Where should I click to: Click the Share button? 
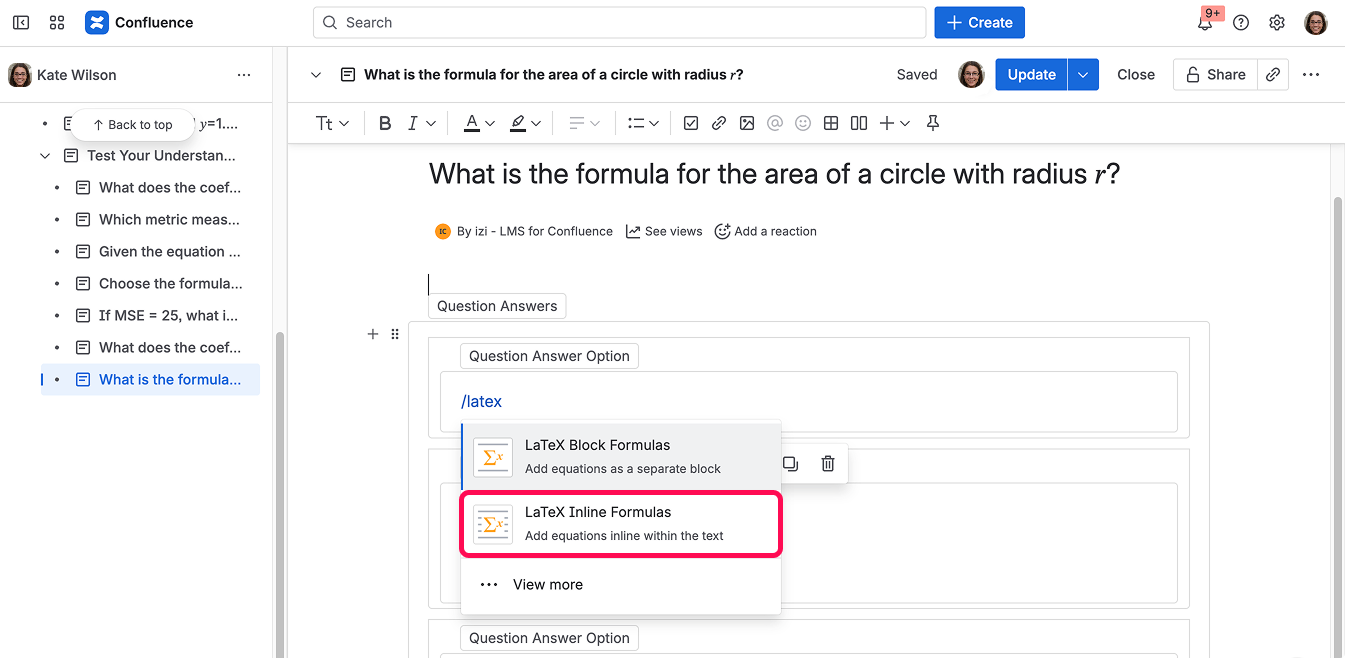tap(1215, 75)
